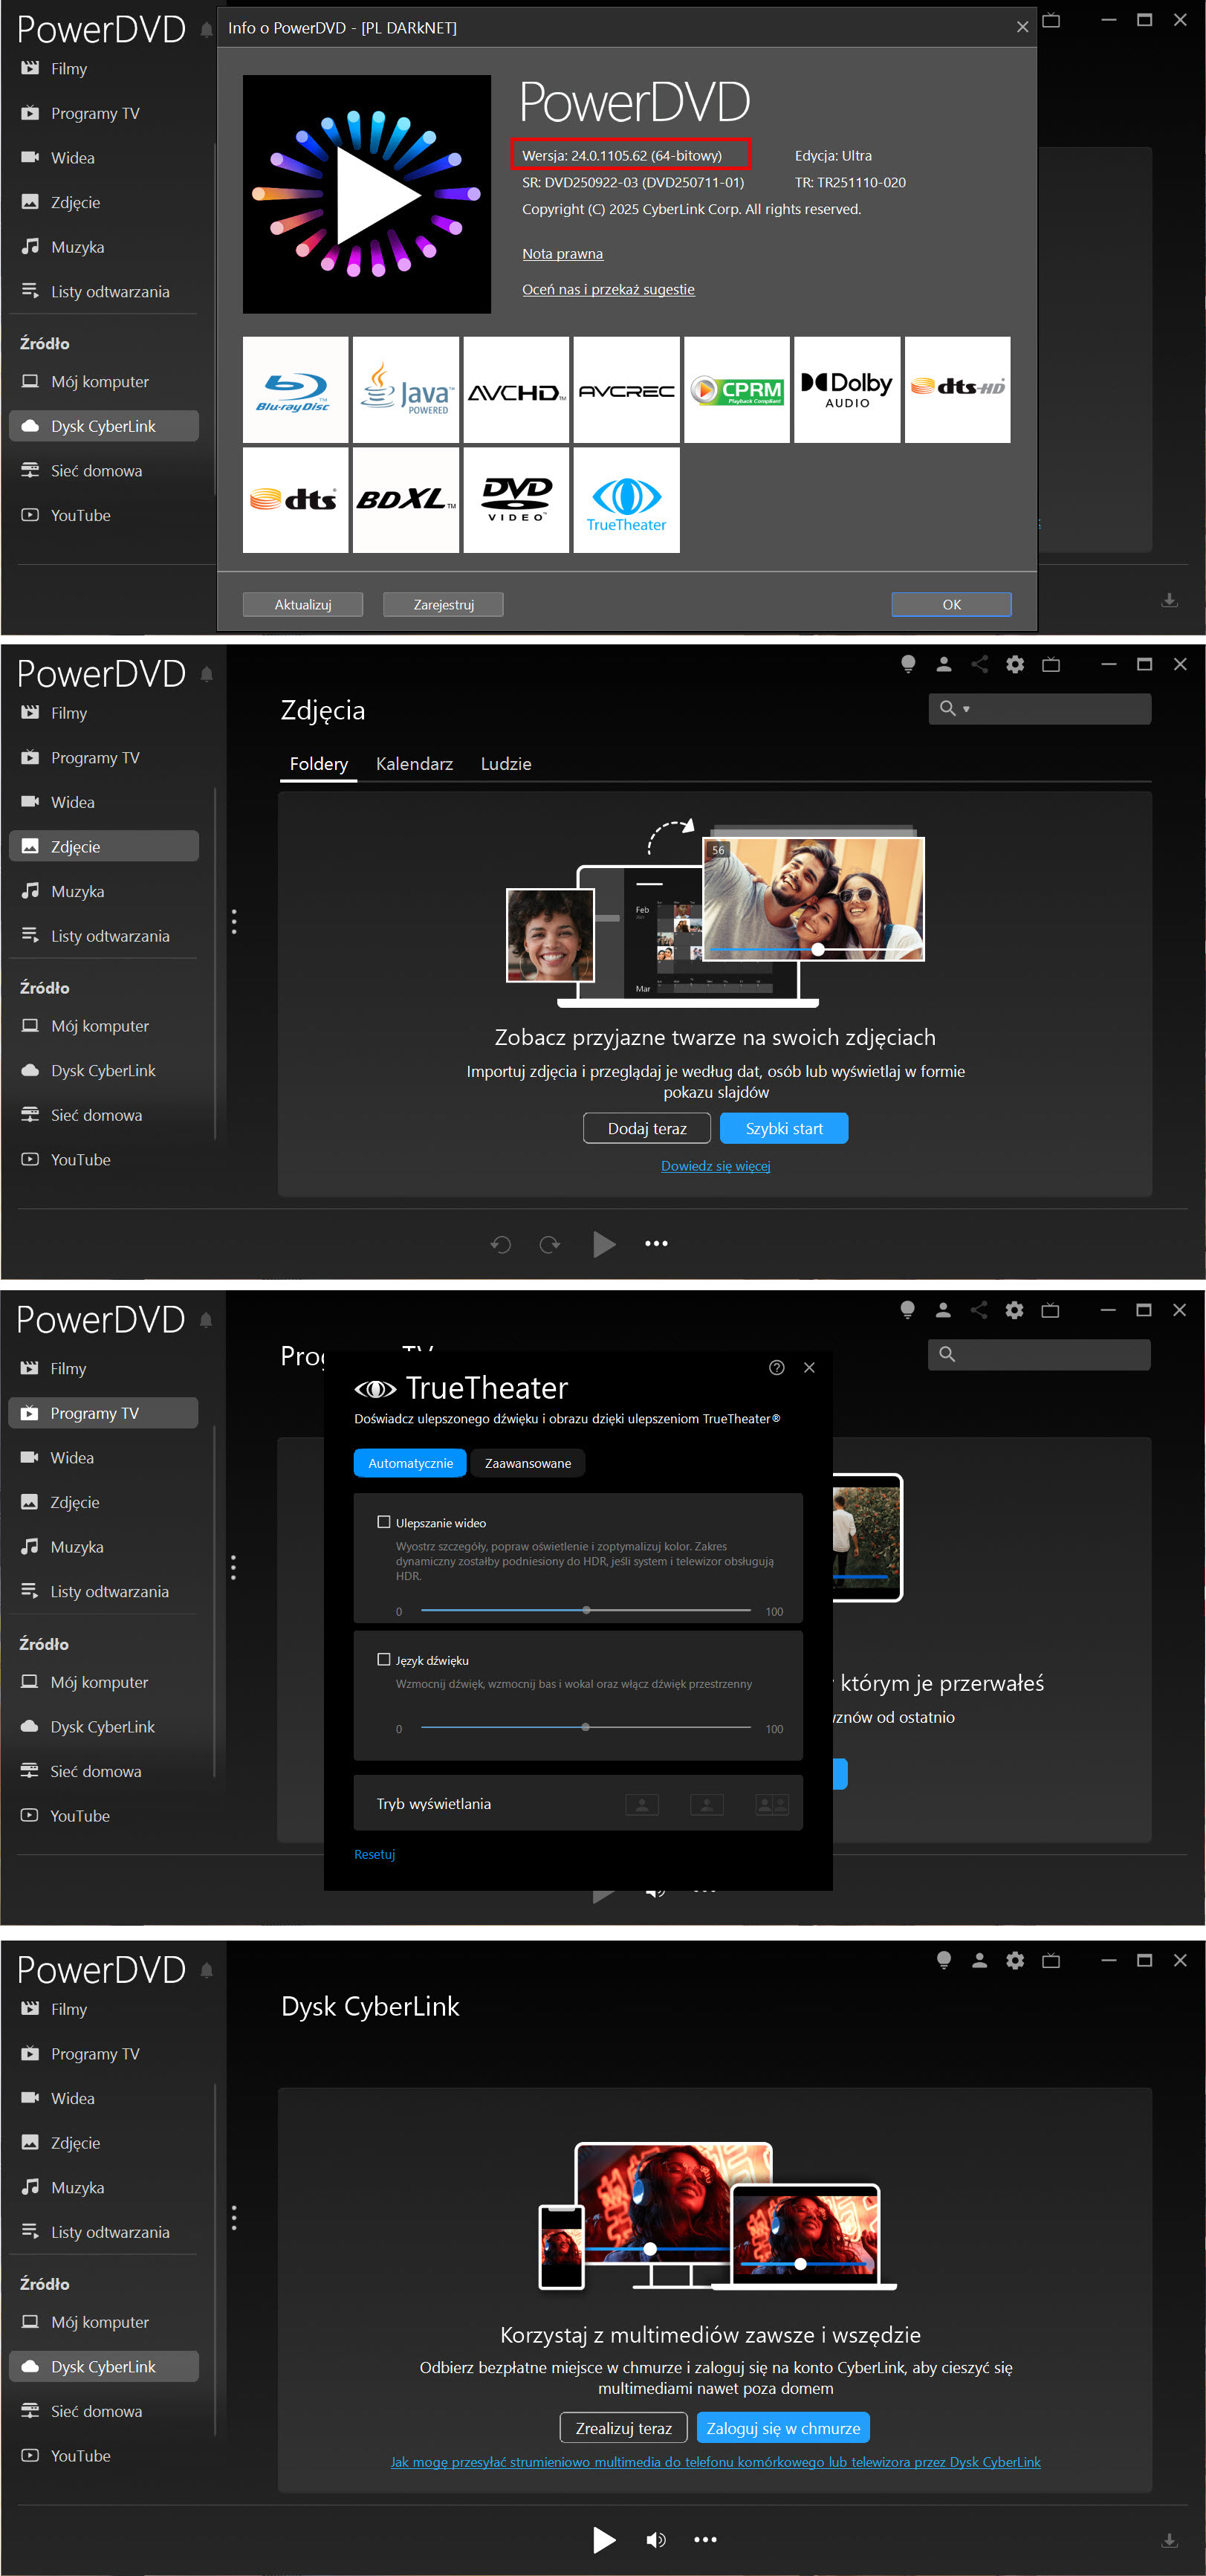Click lightbulb icon on Dysk CyberLink page
This screenshot has height=2576, width=1206.
pos(943,1960)
